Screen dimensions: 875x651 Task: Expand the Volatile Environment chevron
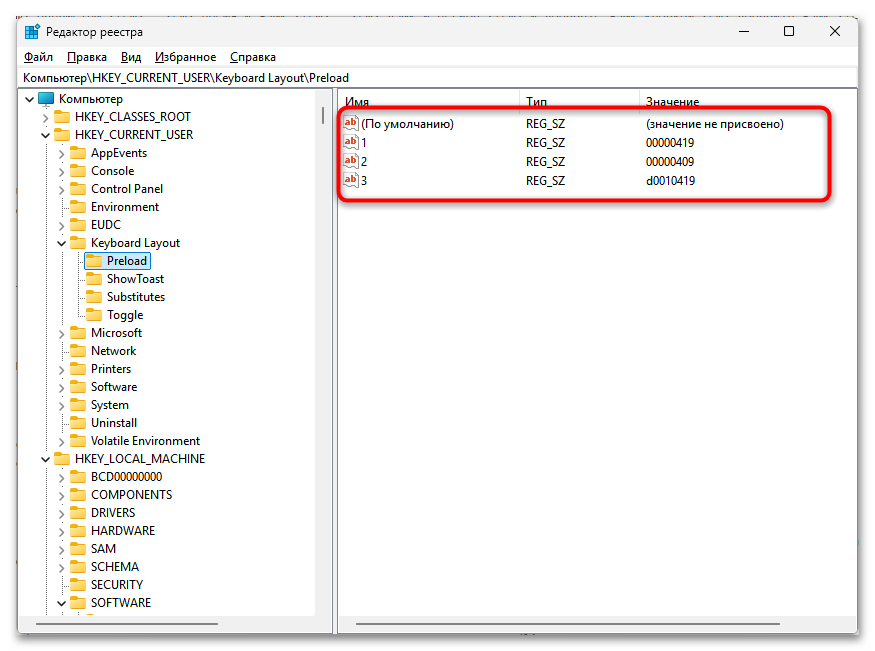tap(62, 442)
